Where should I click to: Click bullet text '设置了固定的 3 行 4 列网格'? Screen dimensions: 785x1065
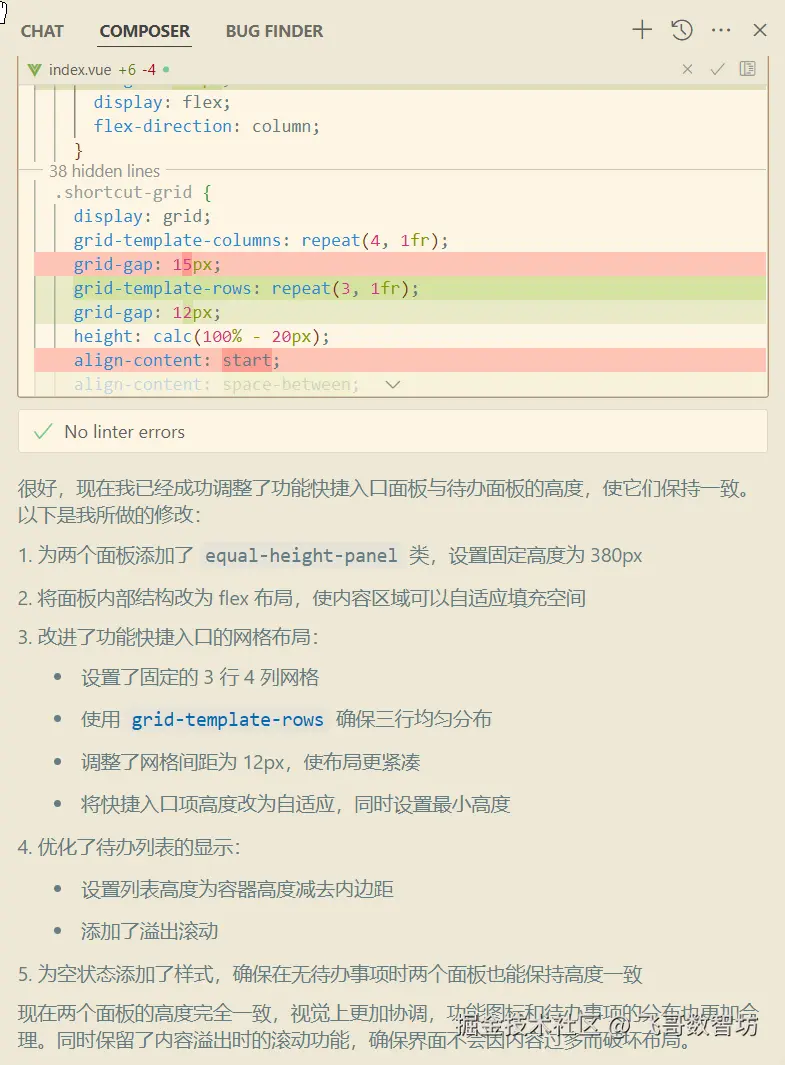200,677
